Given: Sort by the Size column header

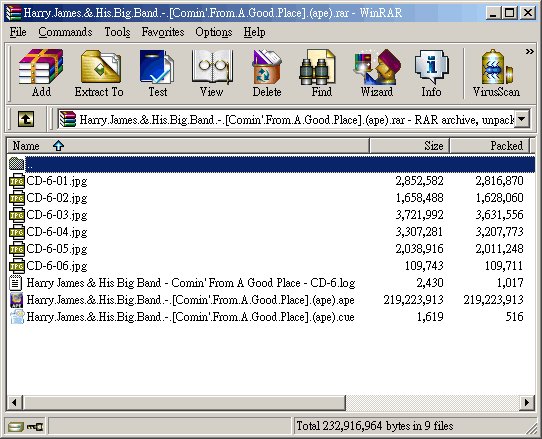Looking at the screenshot, I should [x=410, y=146].
